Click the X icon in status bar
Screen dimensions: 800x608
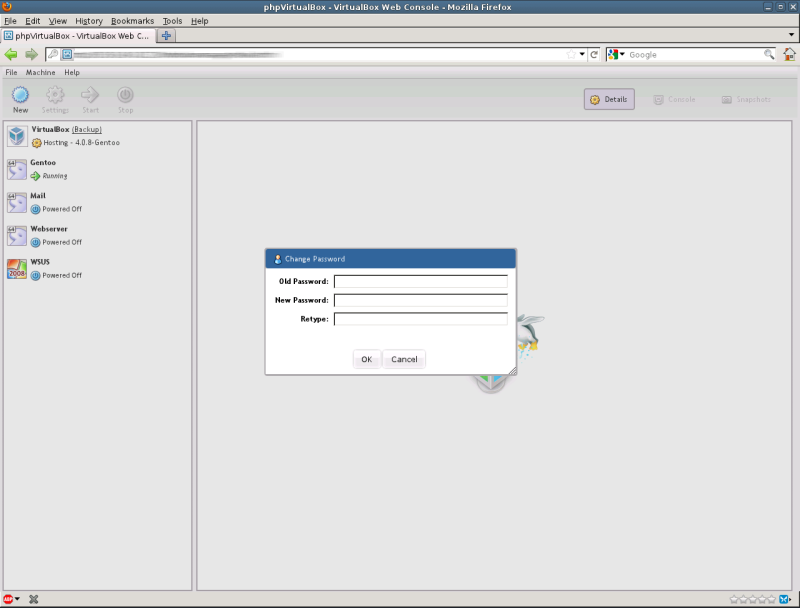pyautogui.click(x=34, y=599)
